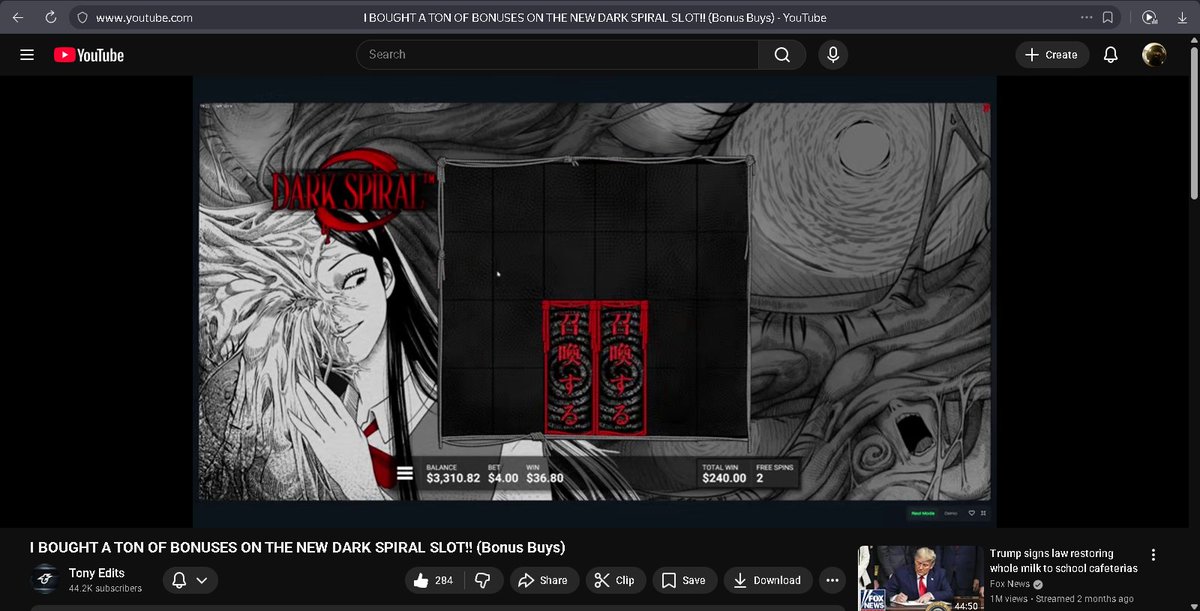
Task: Click the magnifier search button
Action: [782, 55]
